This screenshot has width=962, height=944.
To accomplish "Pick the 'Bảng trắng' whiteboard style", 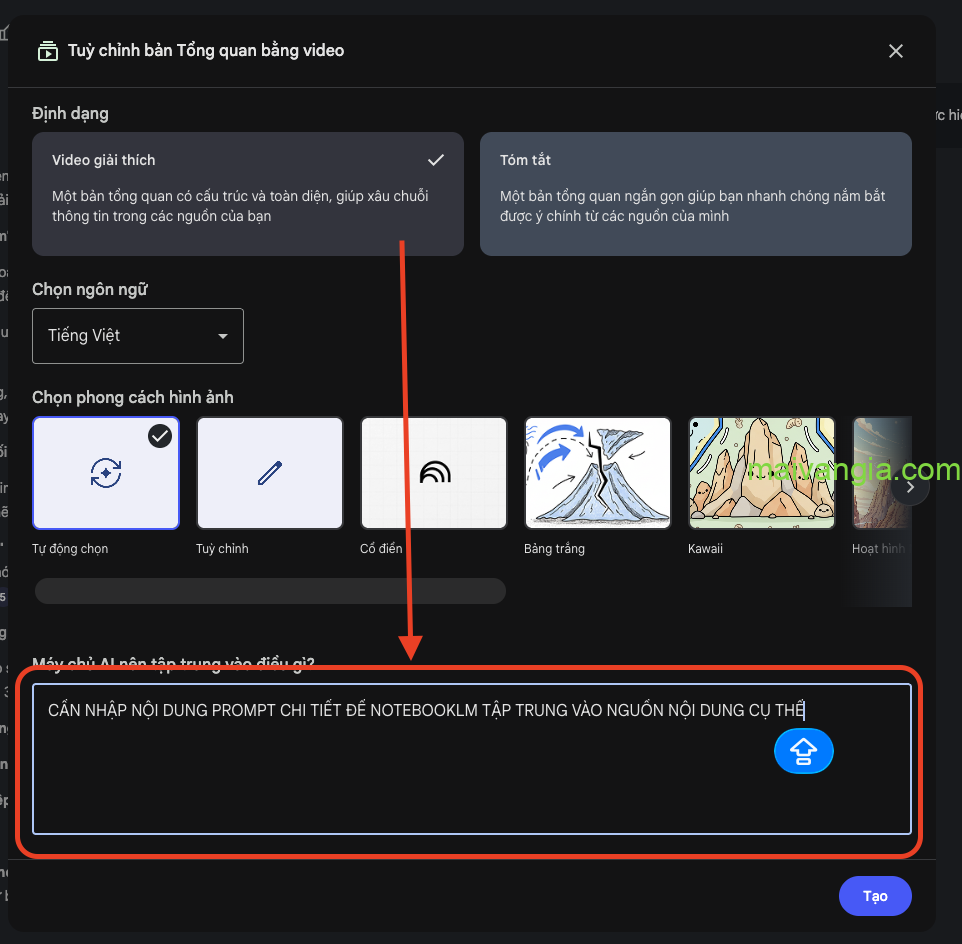I will pos(598,473).
